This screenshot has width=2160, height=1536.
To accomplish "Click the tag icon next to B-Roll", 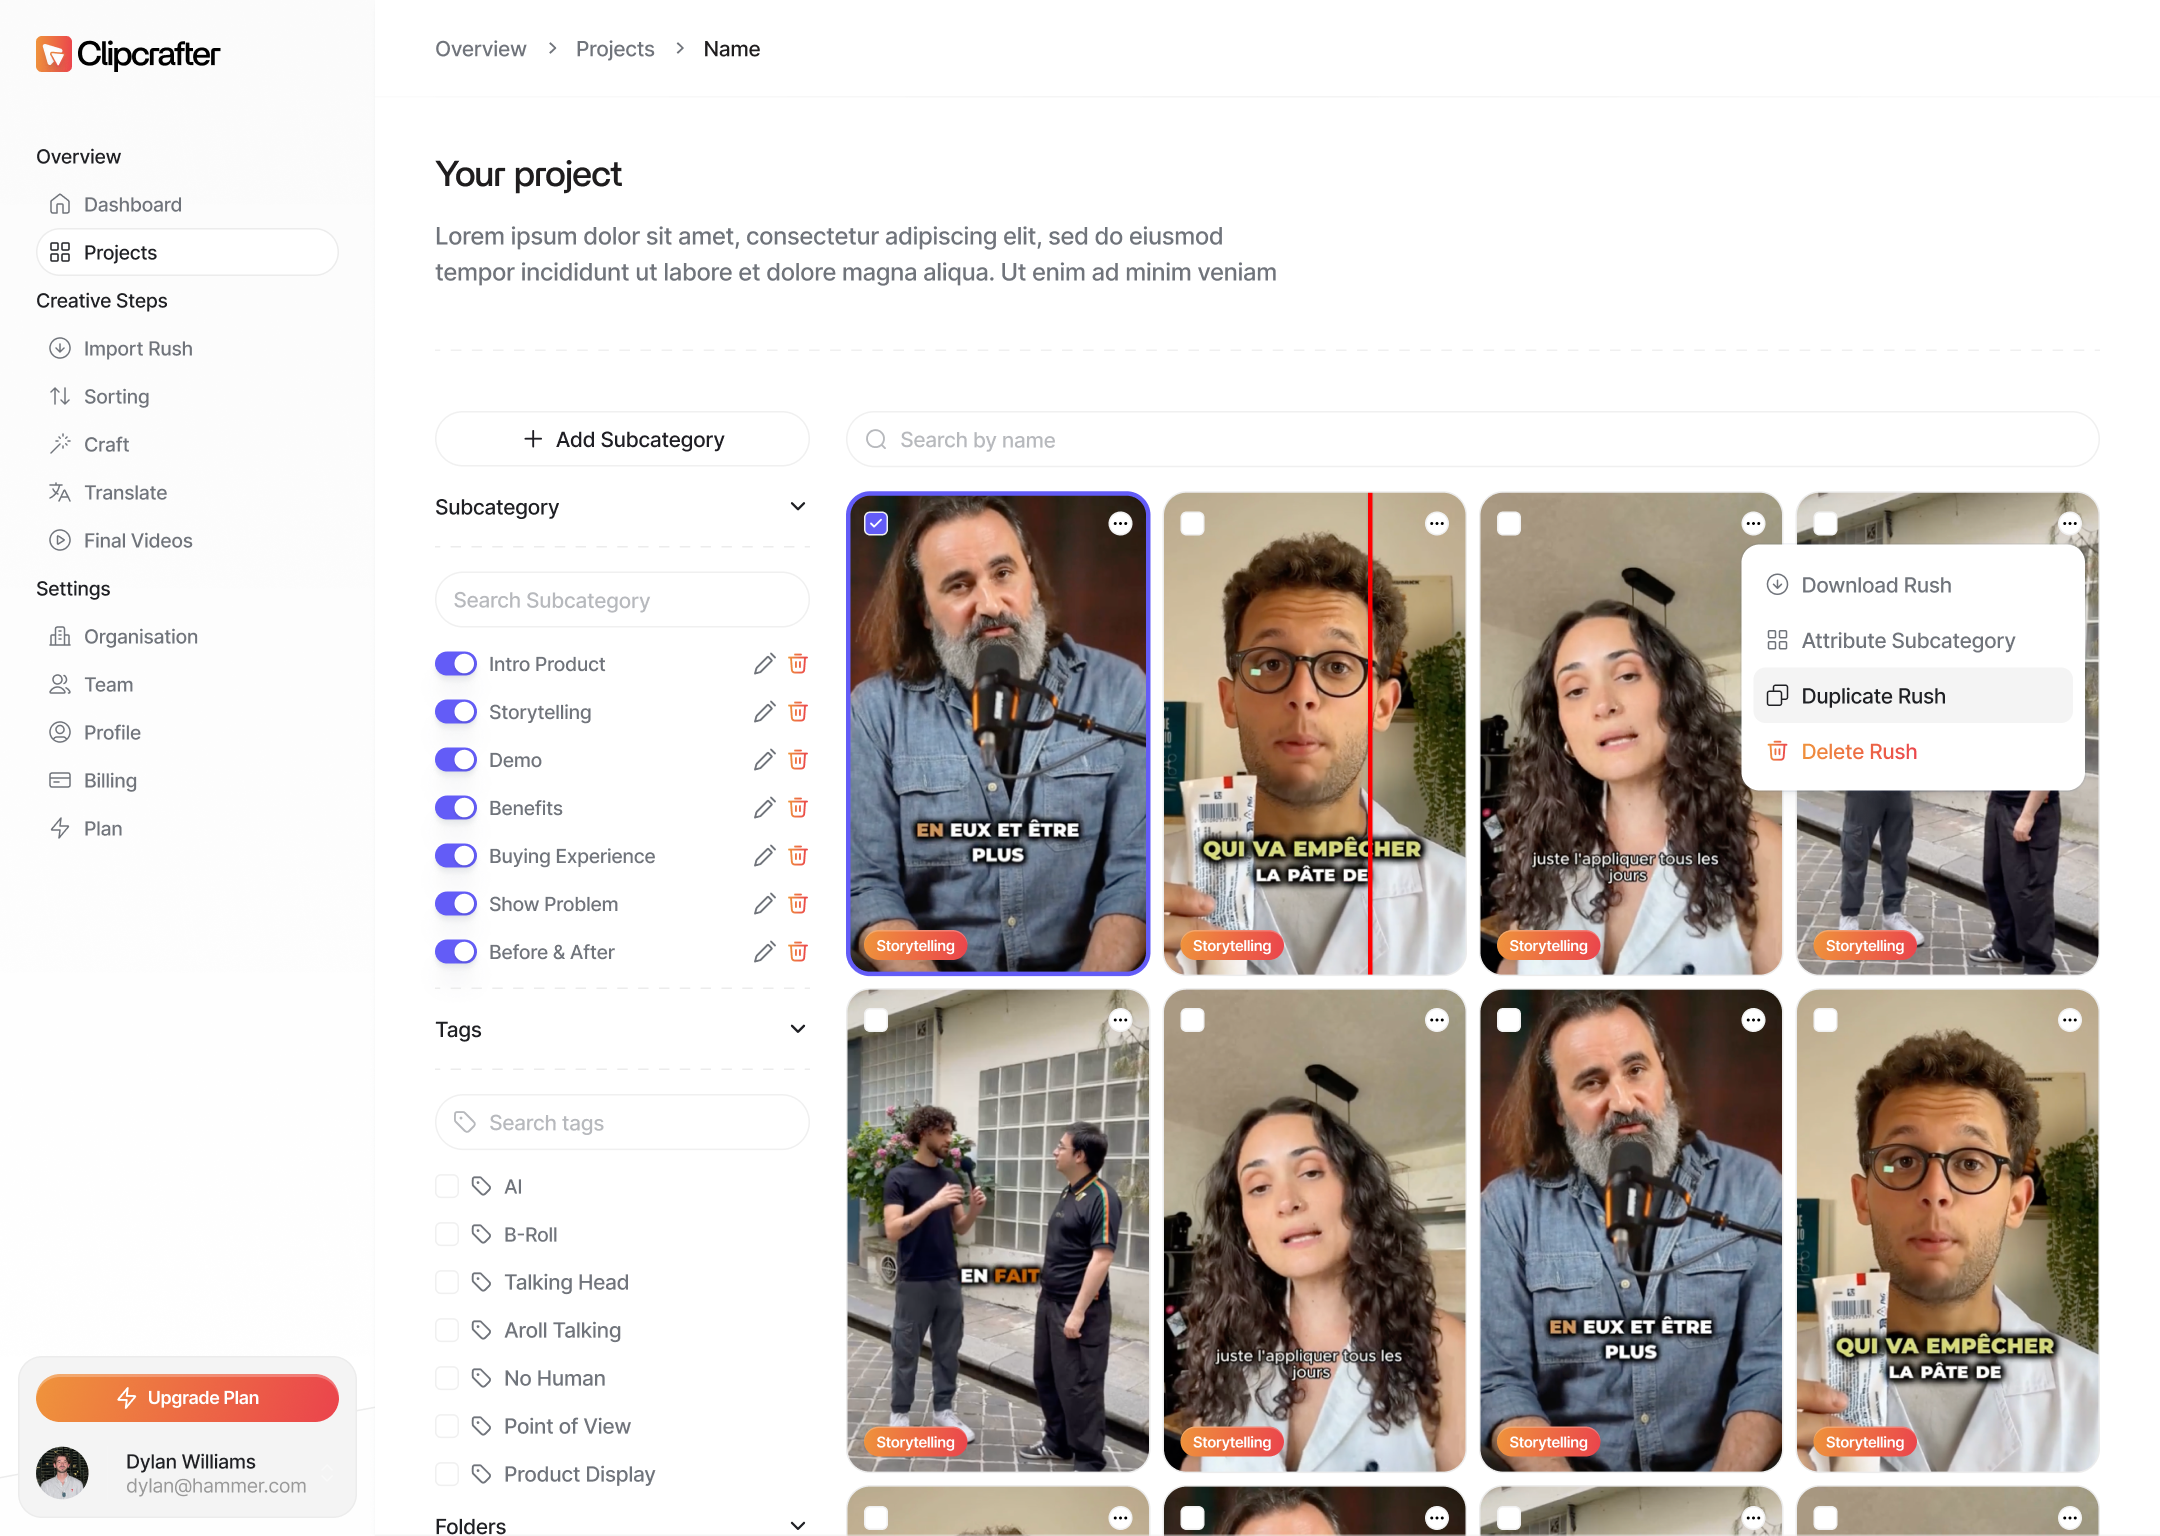I will [481, 1234].
